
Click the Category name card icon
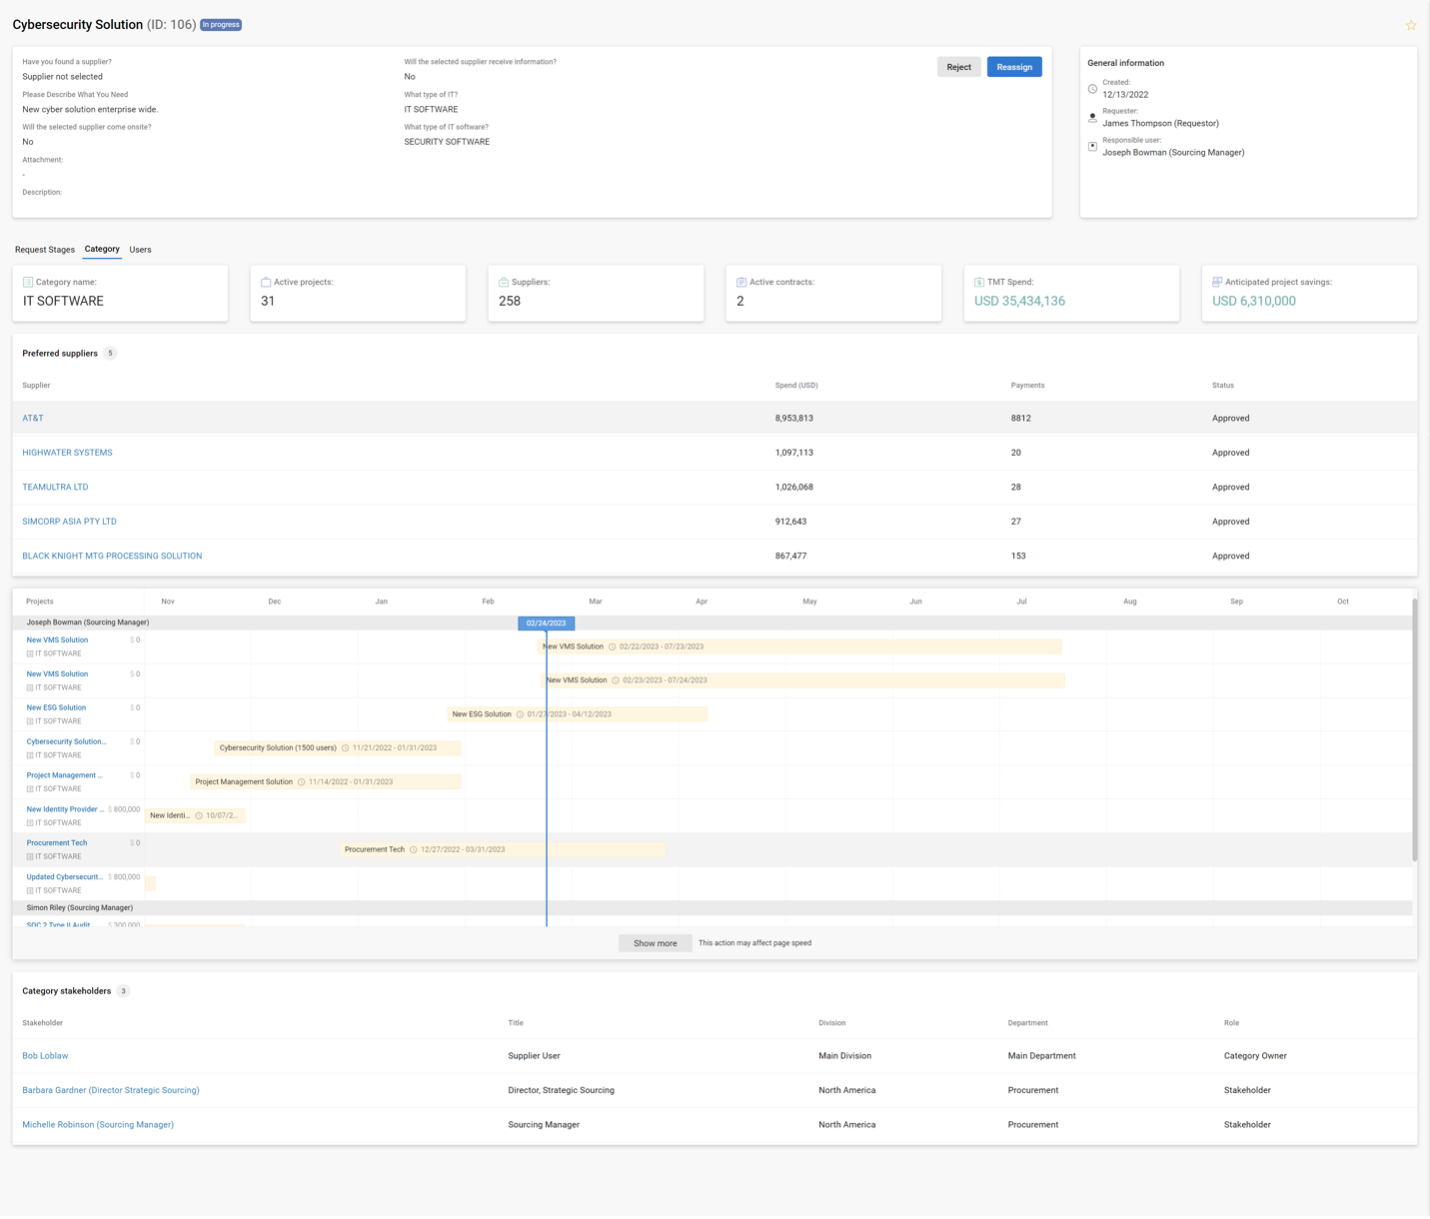pos(28,282)
